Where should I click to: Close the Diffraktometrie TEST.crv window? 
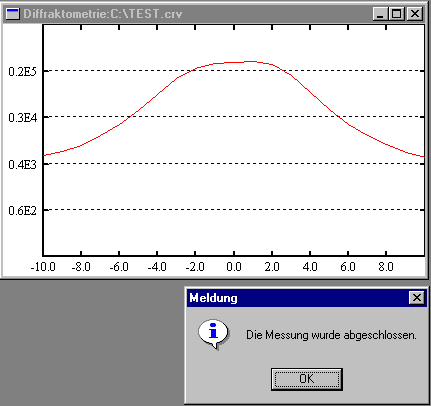pyautogui.click(x=415, y=14)
